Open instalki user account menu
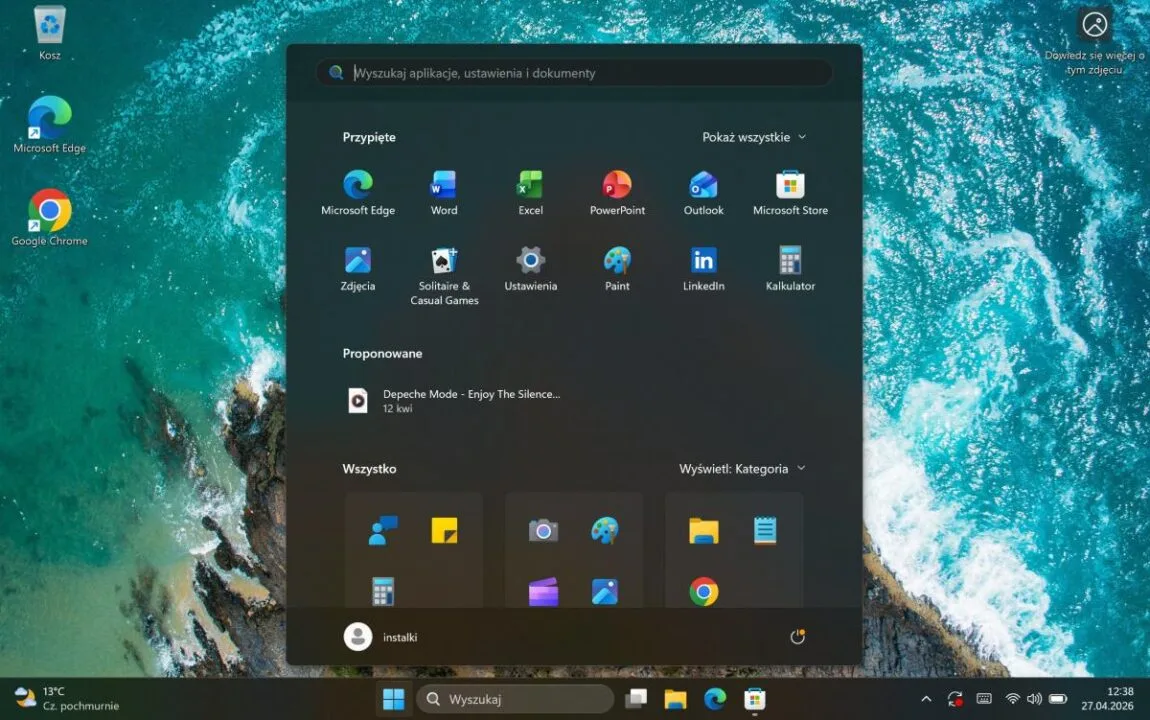The width and height of the screenshot is (1150, 720). pyautogui.click(x=381, y=637)
